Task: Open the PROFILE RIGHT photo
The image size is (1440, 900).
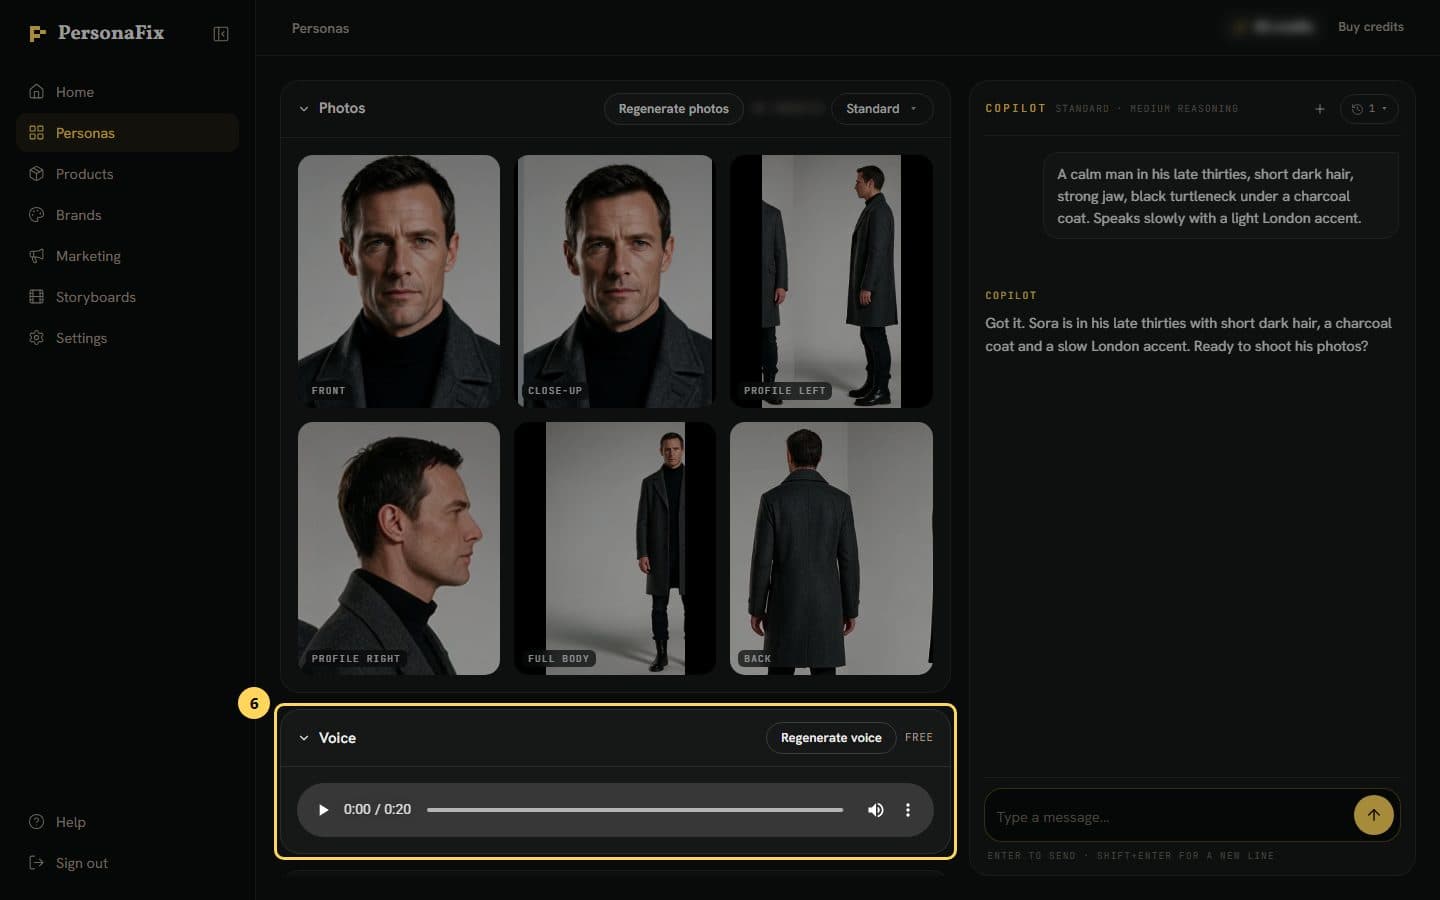Action: (x=399, y=548)
